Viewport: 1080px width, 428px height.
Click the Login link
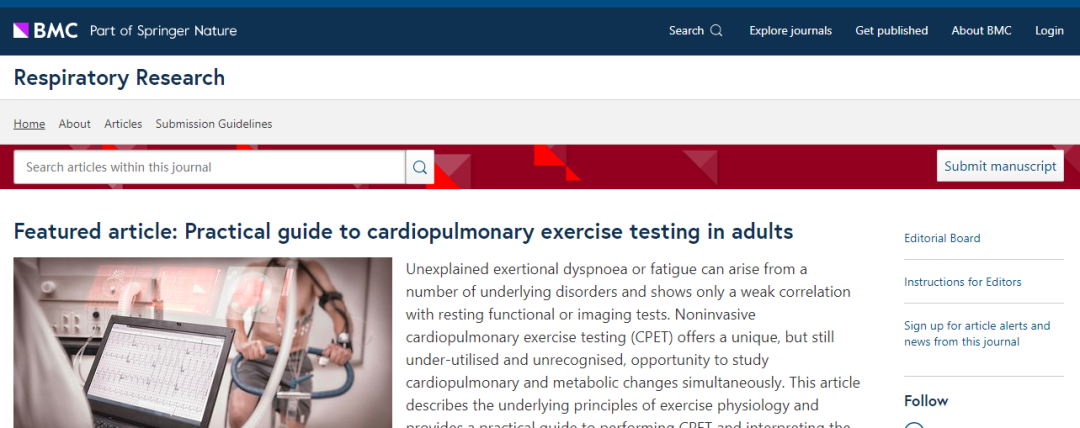pyautogui.click(x=1049, y=30)
